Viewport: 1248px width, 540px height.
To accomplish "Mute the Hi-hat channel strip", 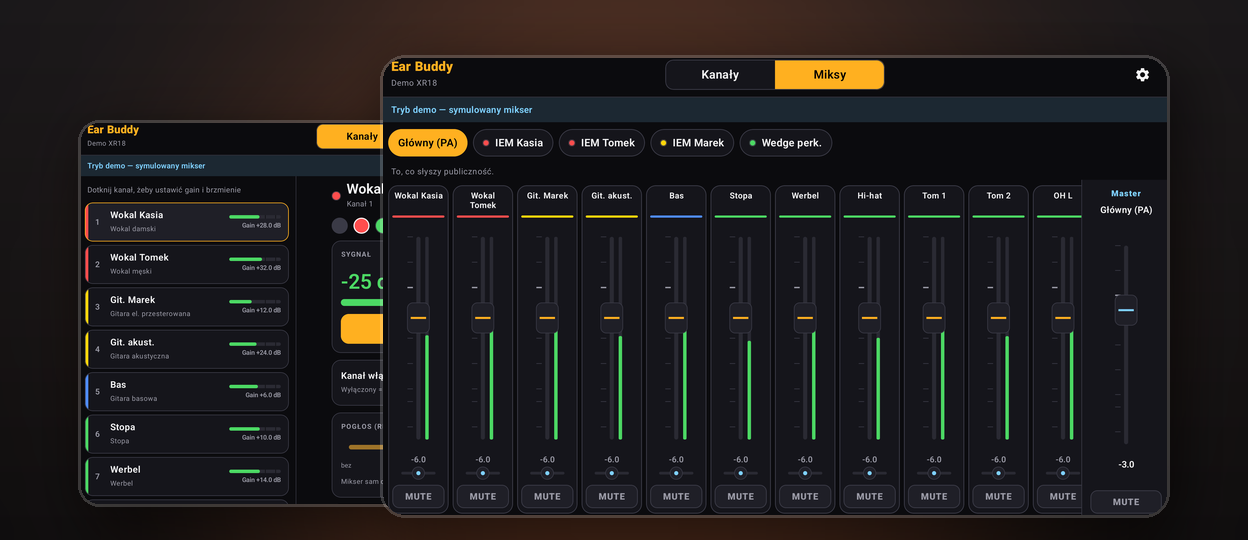I will (870, 496).
